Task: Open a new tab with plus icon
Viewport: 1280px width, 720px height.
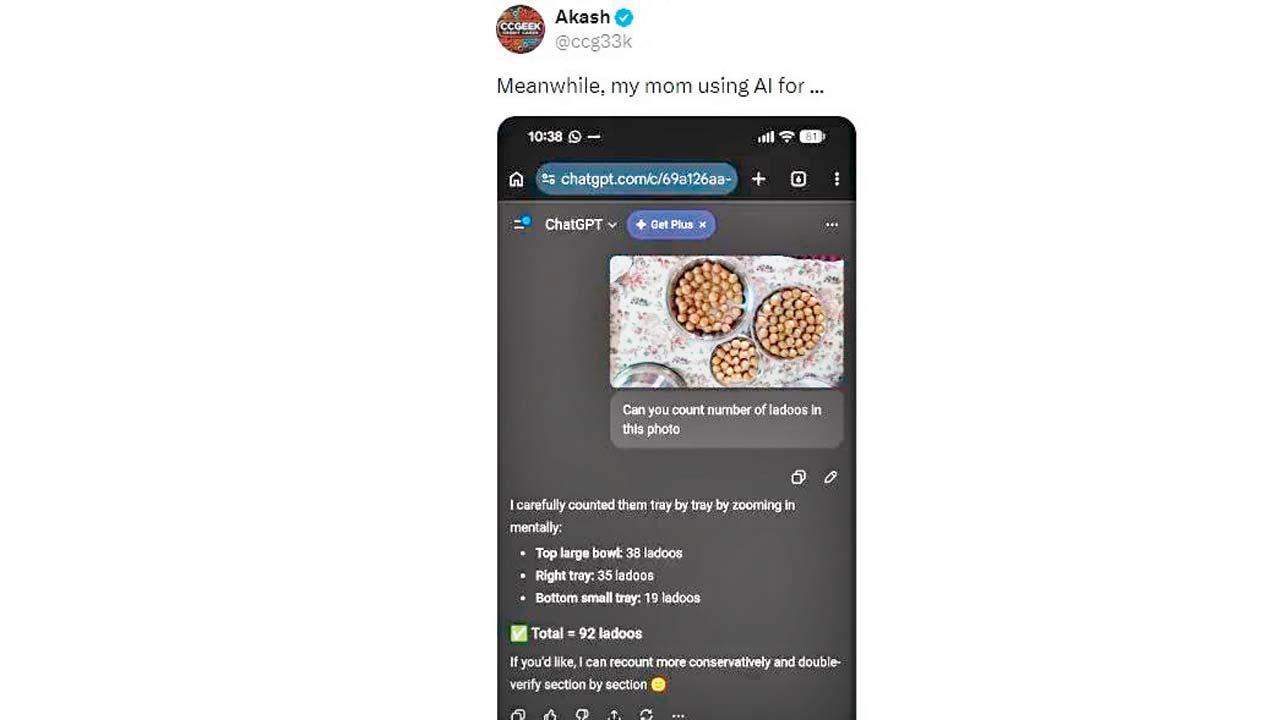Action: click(x=759, y=179)
